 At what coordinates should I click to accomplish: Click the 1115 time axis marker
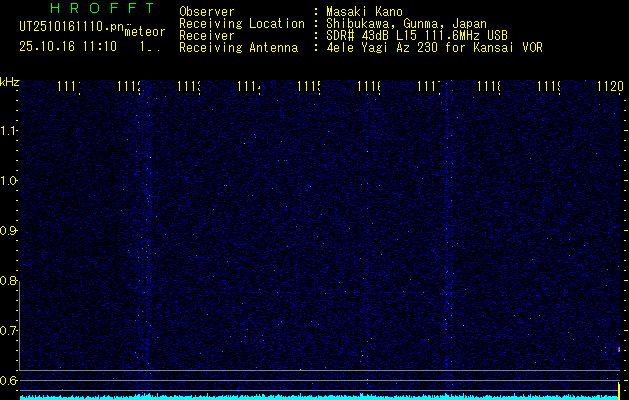(x=308, y=86)
